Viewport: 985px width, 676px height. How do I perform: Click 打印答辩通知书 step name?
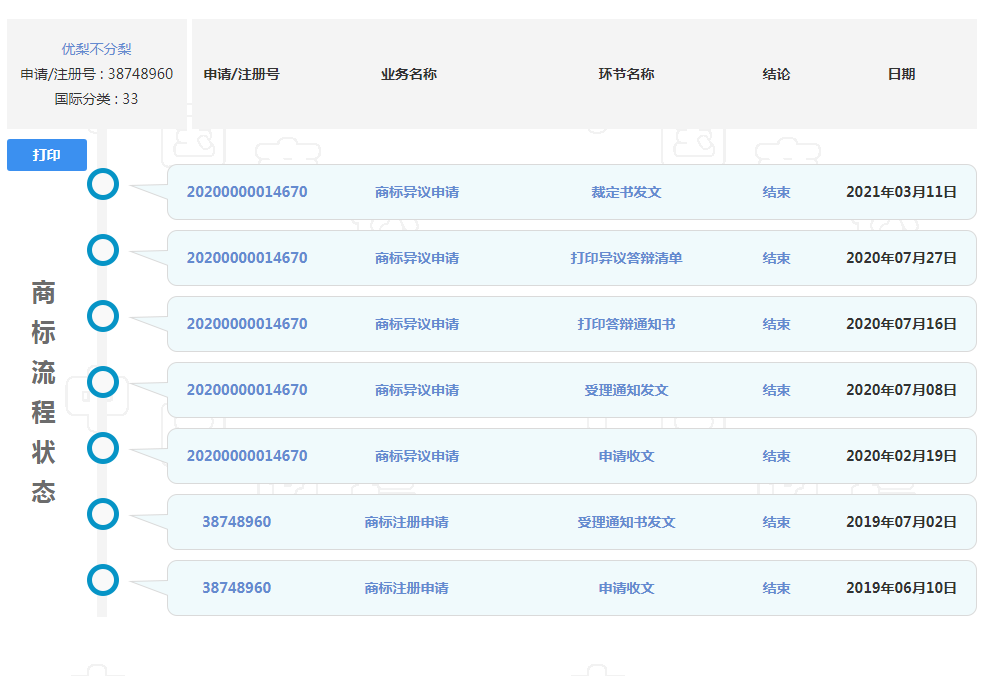pyautogui.click(x=626, y=324)
